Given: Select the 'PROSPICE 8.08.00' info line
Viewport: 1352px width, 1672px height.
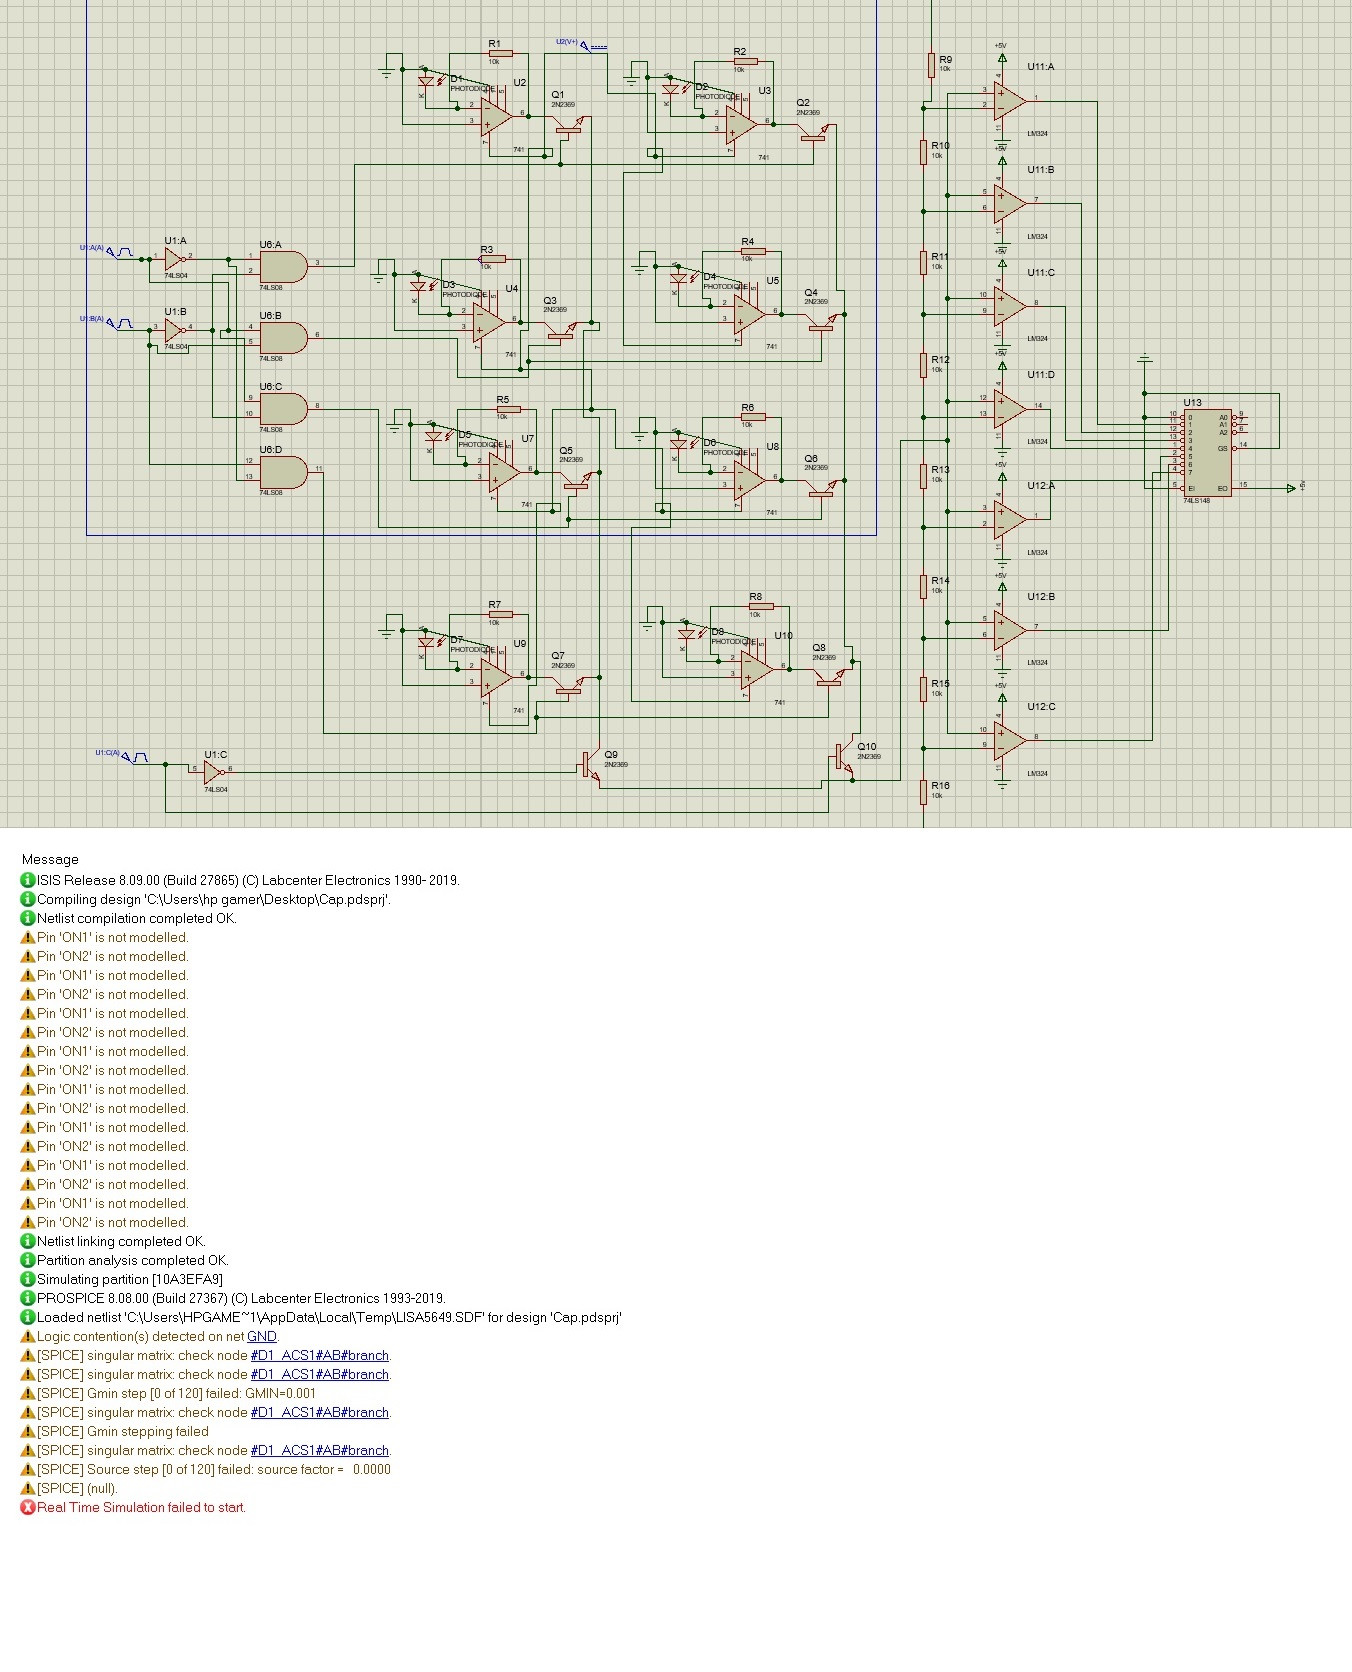Looking at the screenshot, I should pyautogui.click(x=241, y=1298).
